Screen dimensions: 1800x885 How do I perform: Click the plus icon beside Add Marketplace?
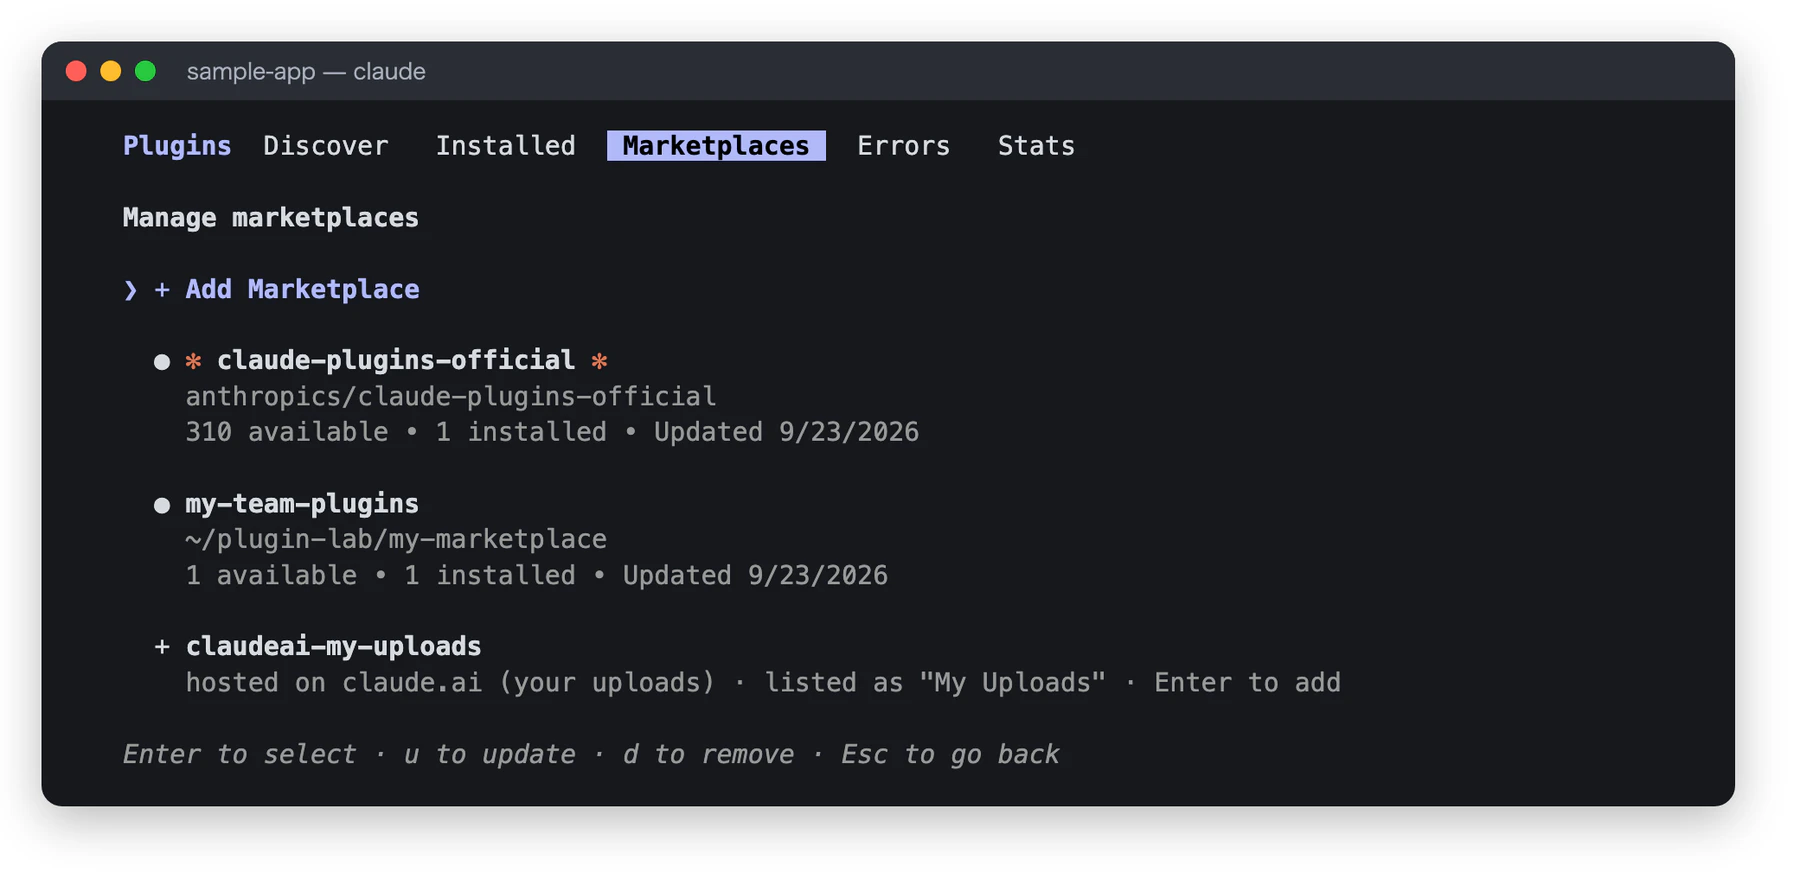click(161, 290)
